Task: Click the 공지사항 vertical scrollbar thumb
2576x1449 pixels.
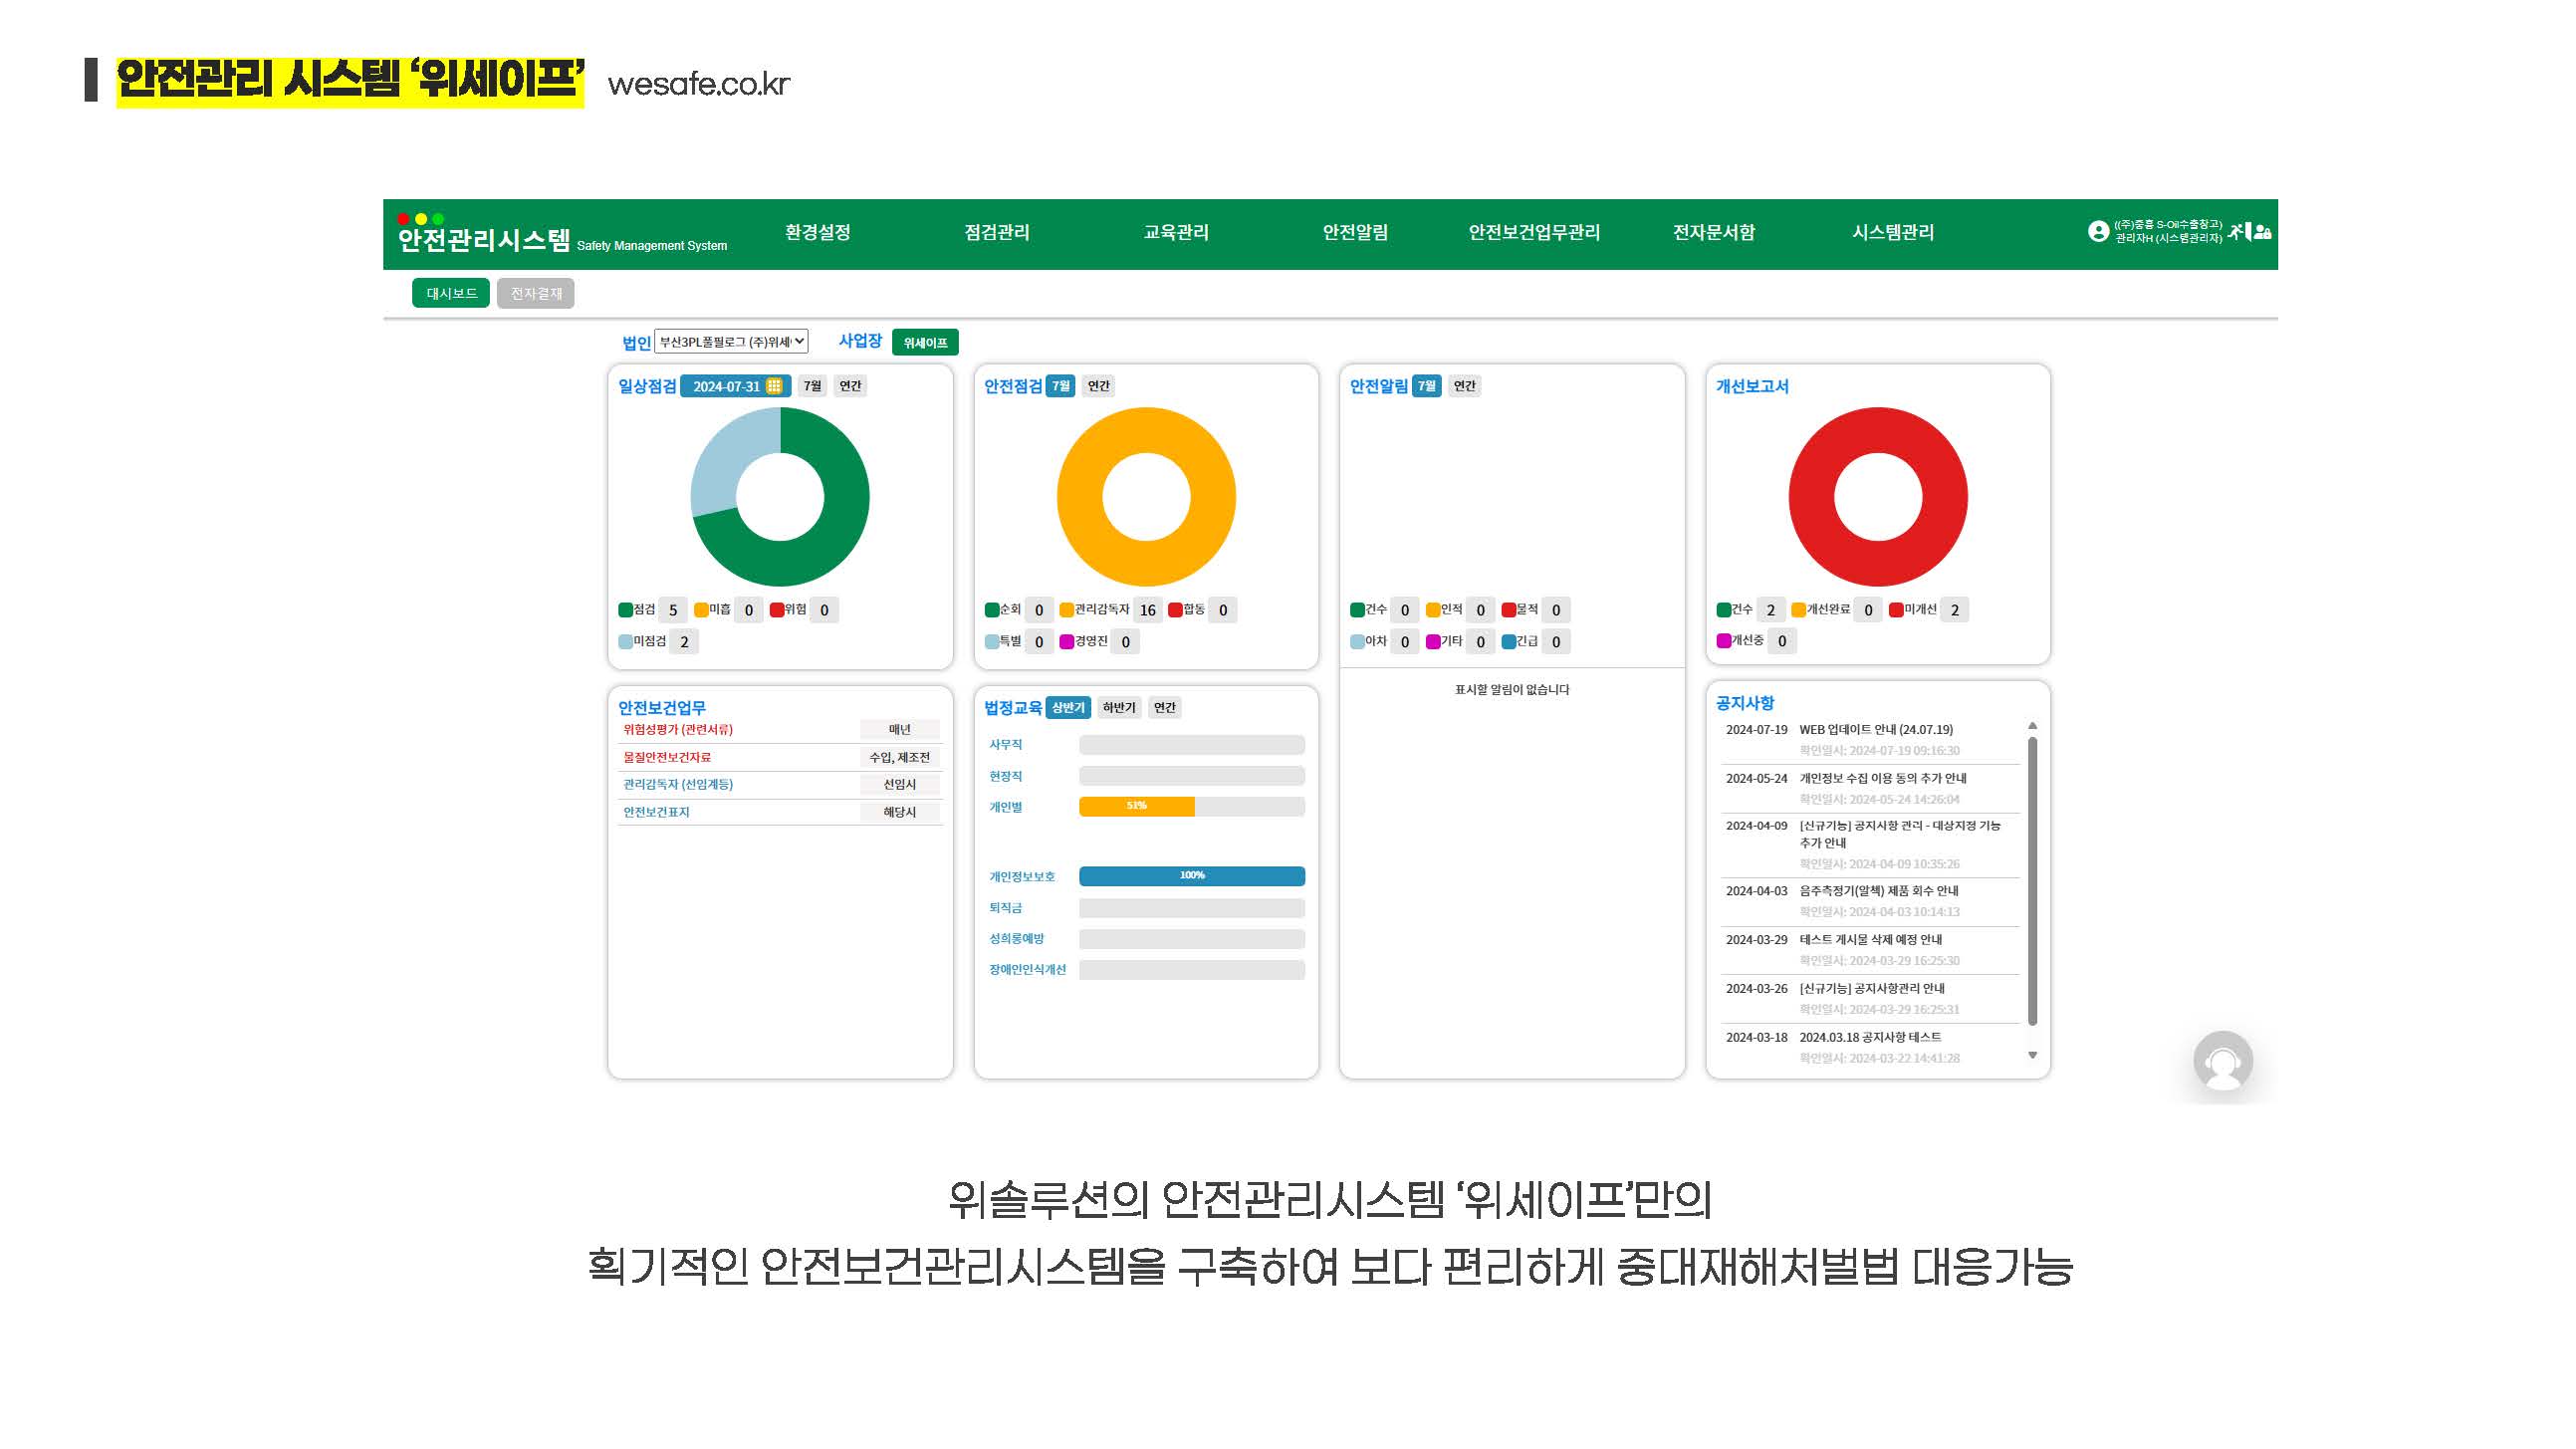Action: click(x=2032, y=881)
